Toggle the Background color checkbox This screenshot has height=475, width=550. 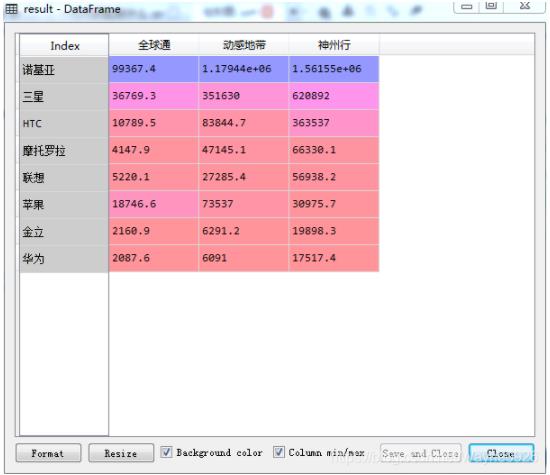click(166, 452)
